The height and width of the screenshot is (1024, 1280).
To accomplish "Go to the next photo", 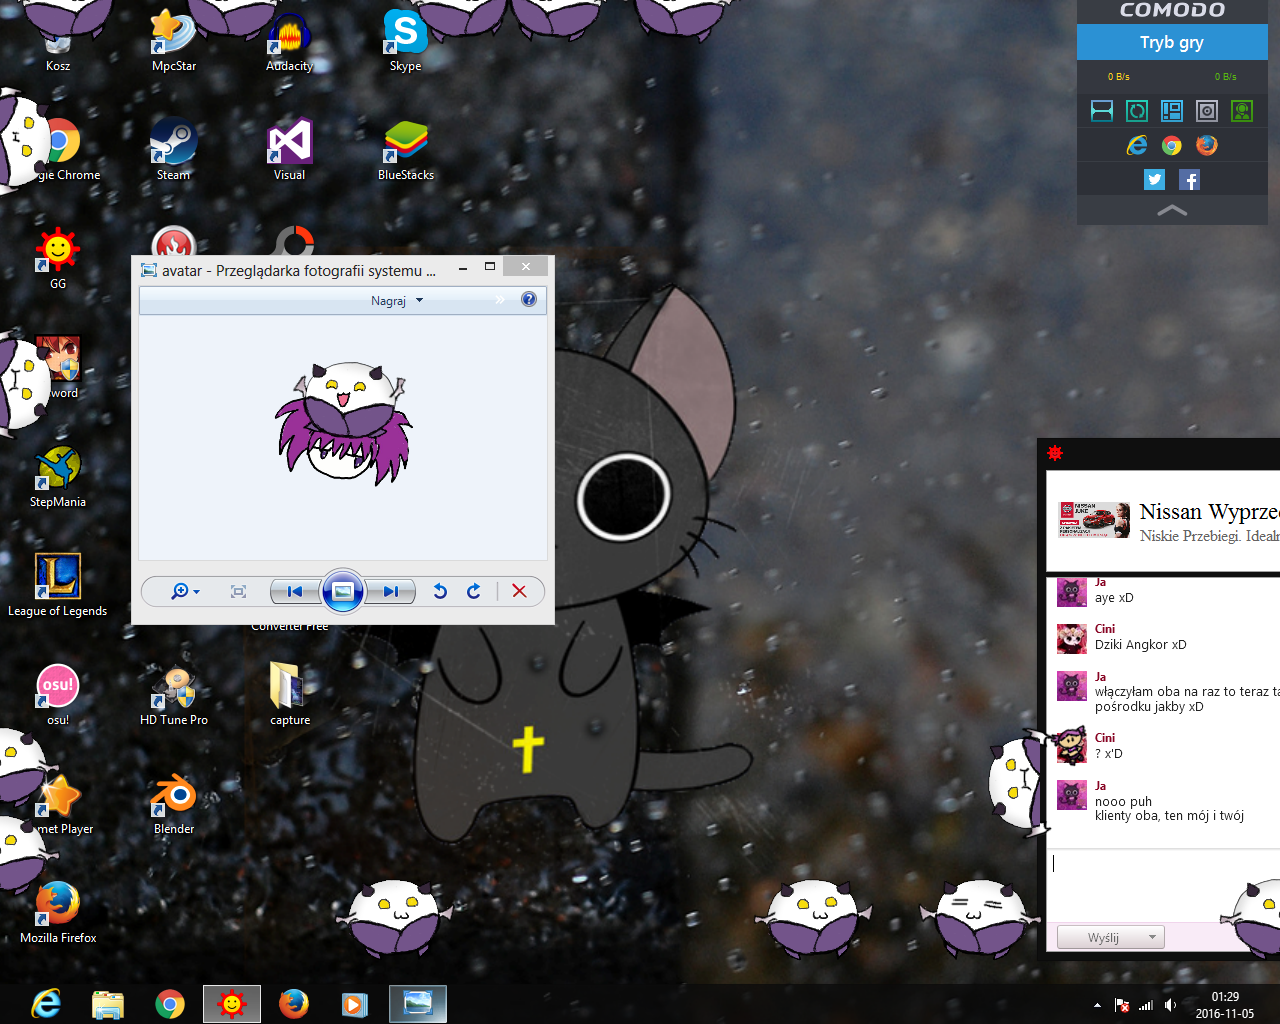I will (x=390, y=591).
